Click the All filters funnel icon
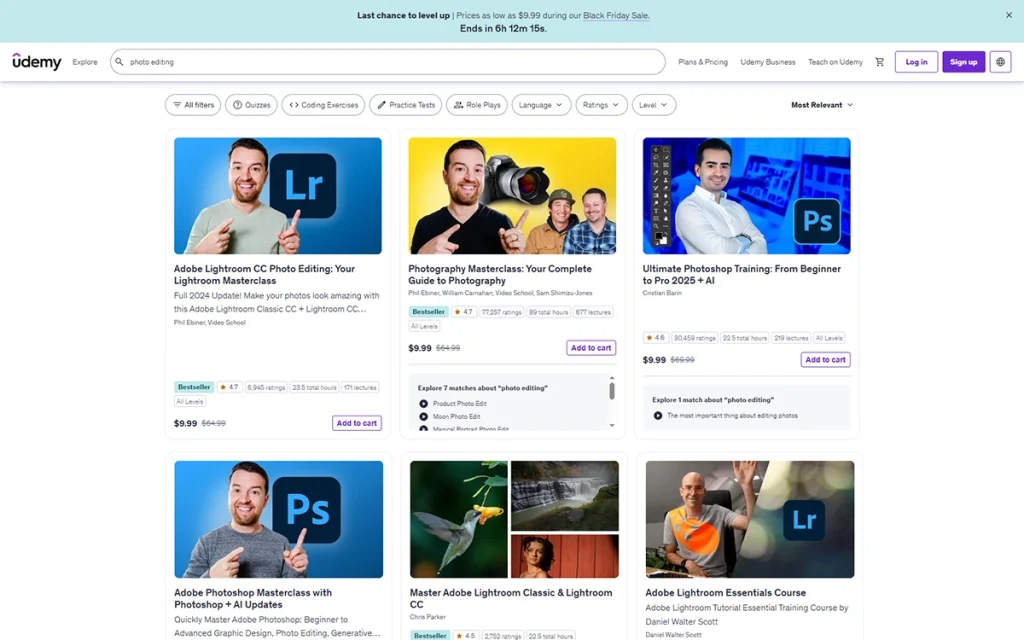The height and width of the screenshot is (640, 1024). (176, 104)
